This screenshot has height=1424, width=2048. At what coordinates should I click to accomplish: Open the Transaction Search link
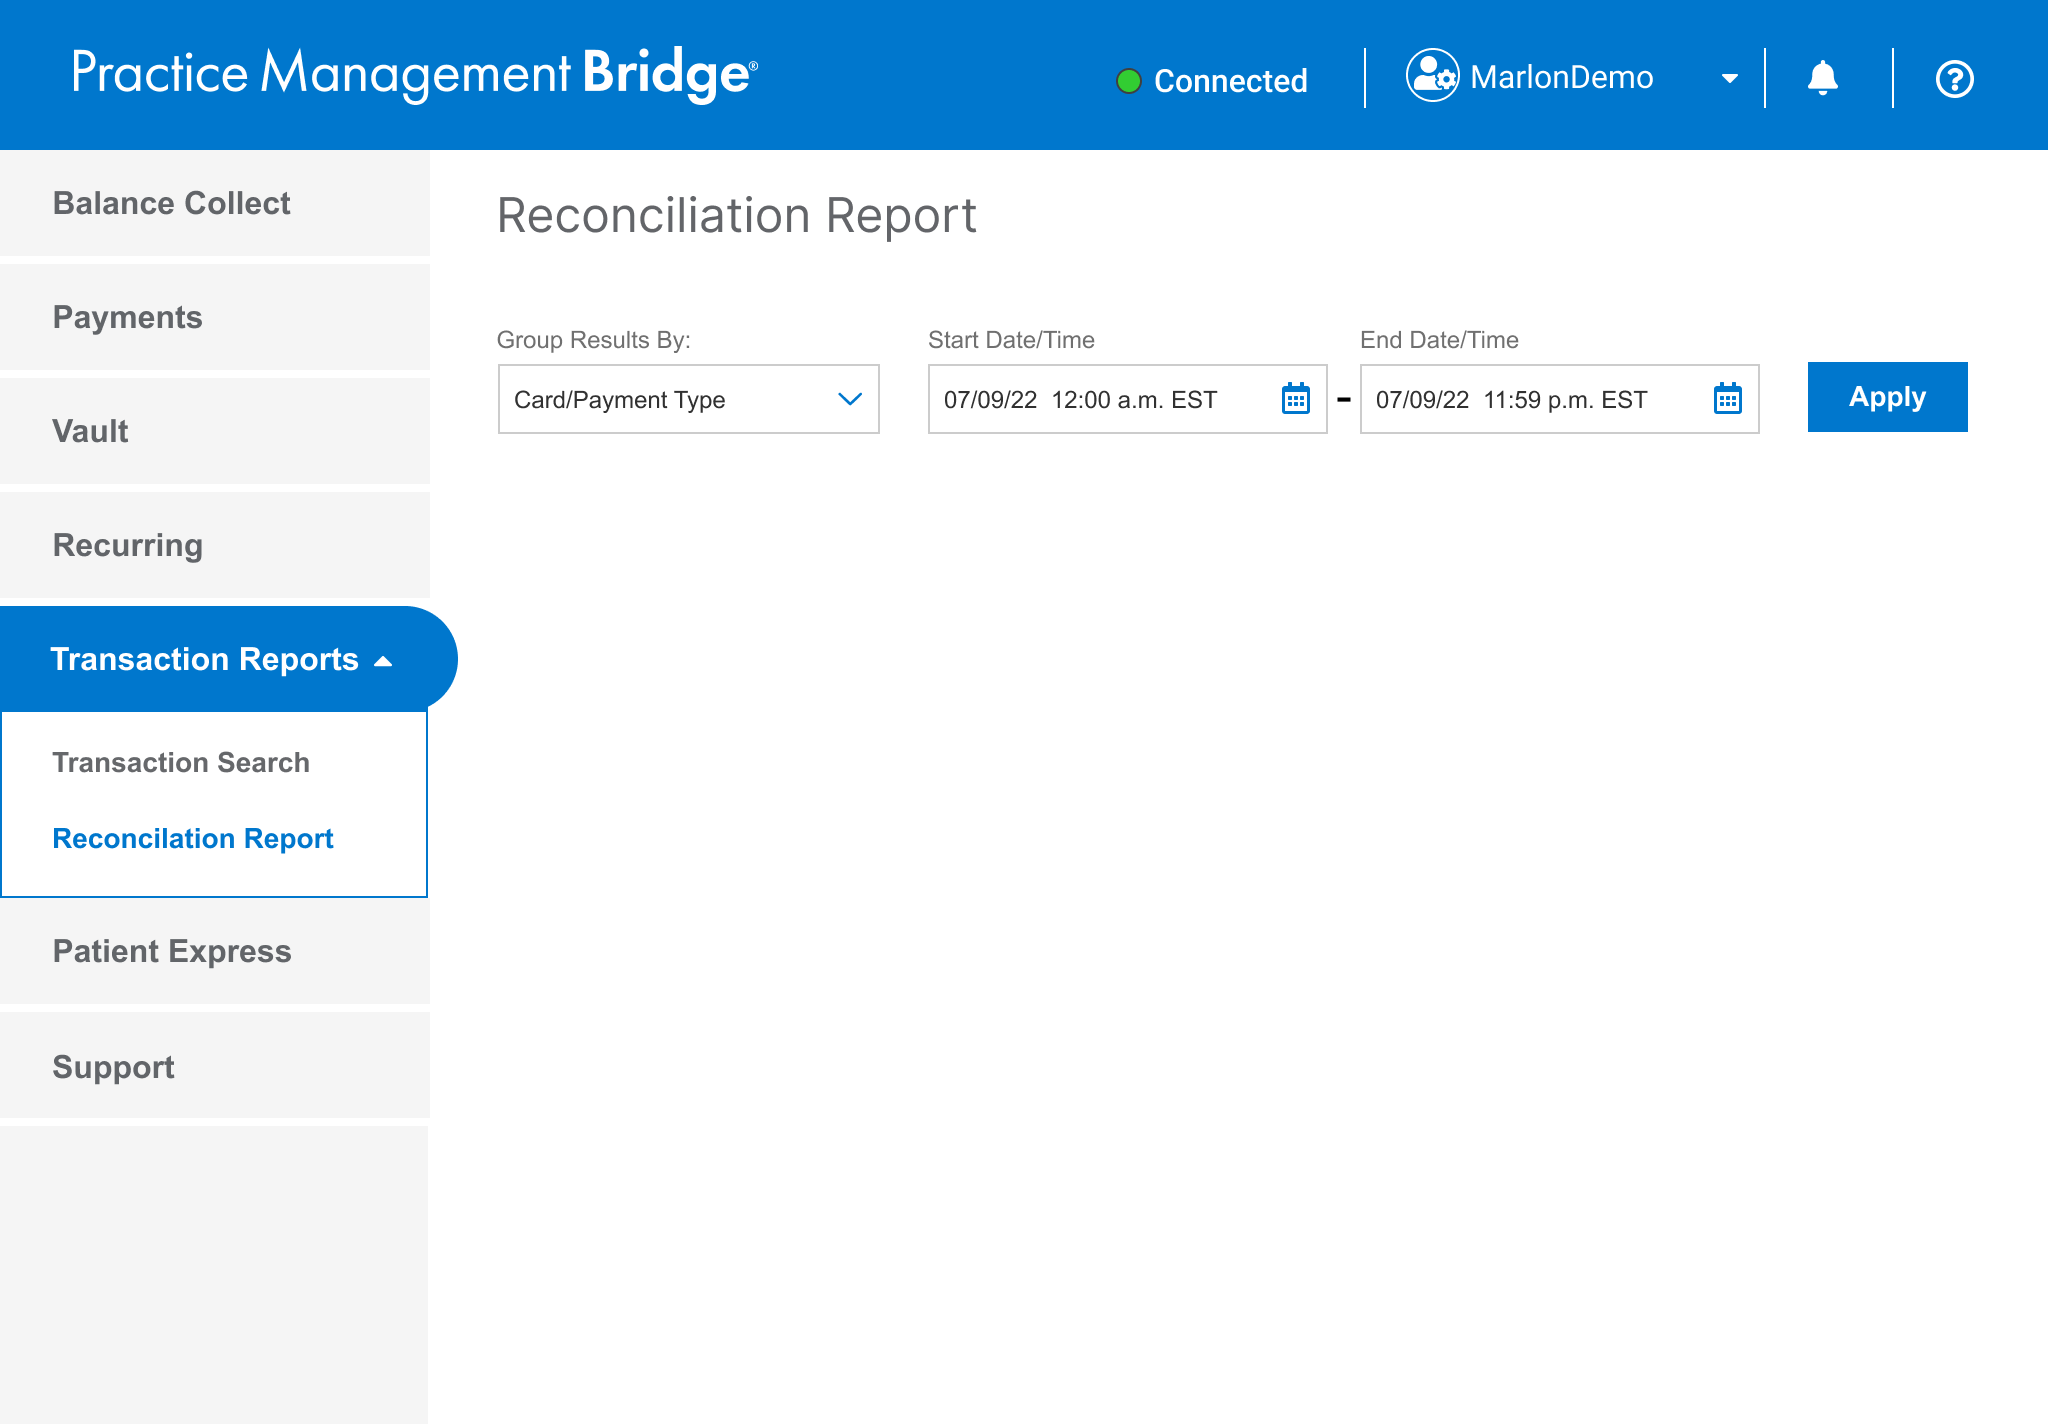tap(180, 762)
